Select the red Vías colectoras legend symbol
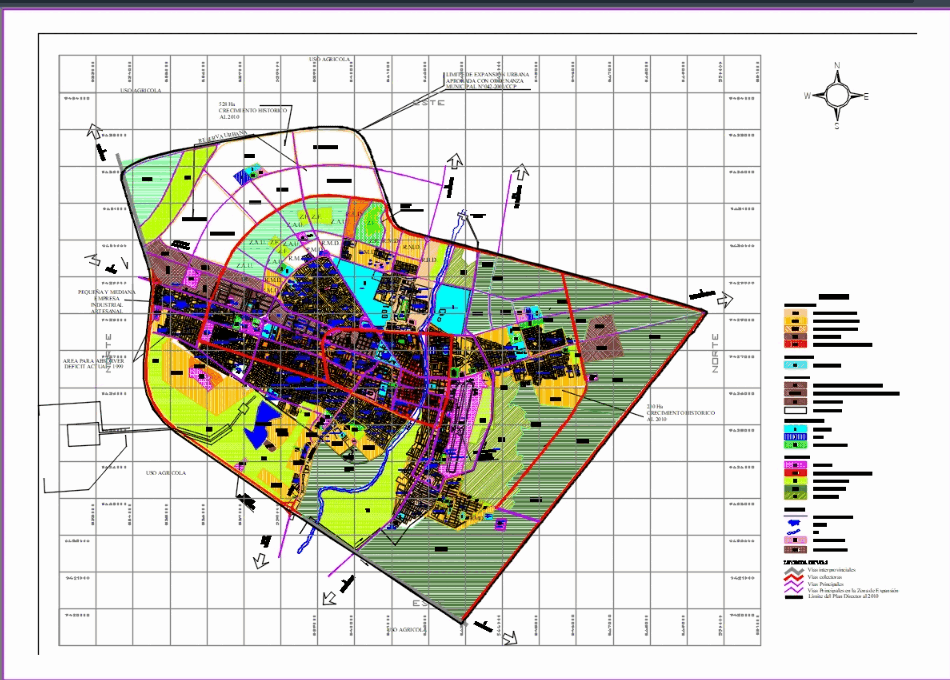 click(x=792, y=577)
